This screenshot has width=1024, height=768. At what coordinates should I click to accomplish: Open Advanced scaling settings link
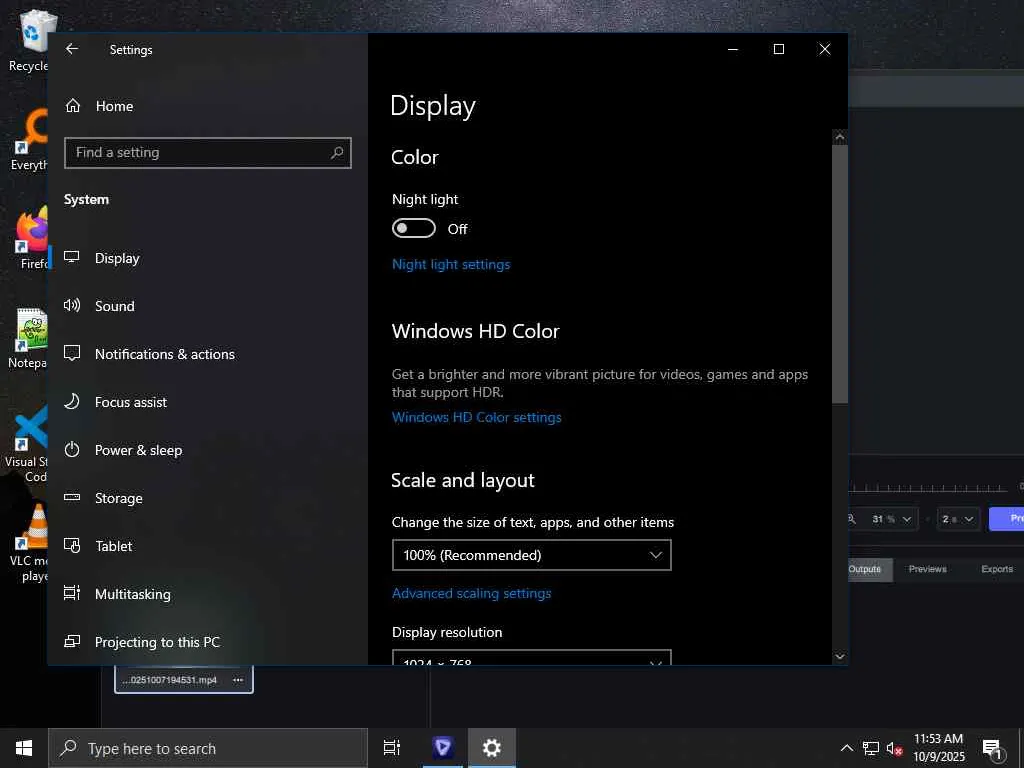(471, 593)
